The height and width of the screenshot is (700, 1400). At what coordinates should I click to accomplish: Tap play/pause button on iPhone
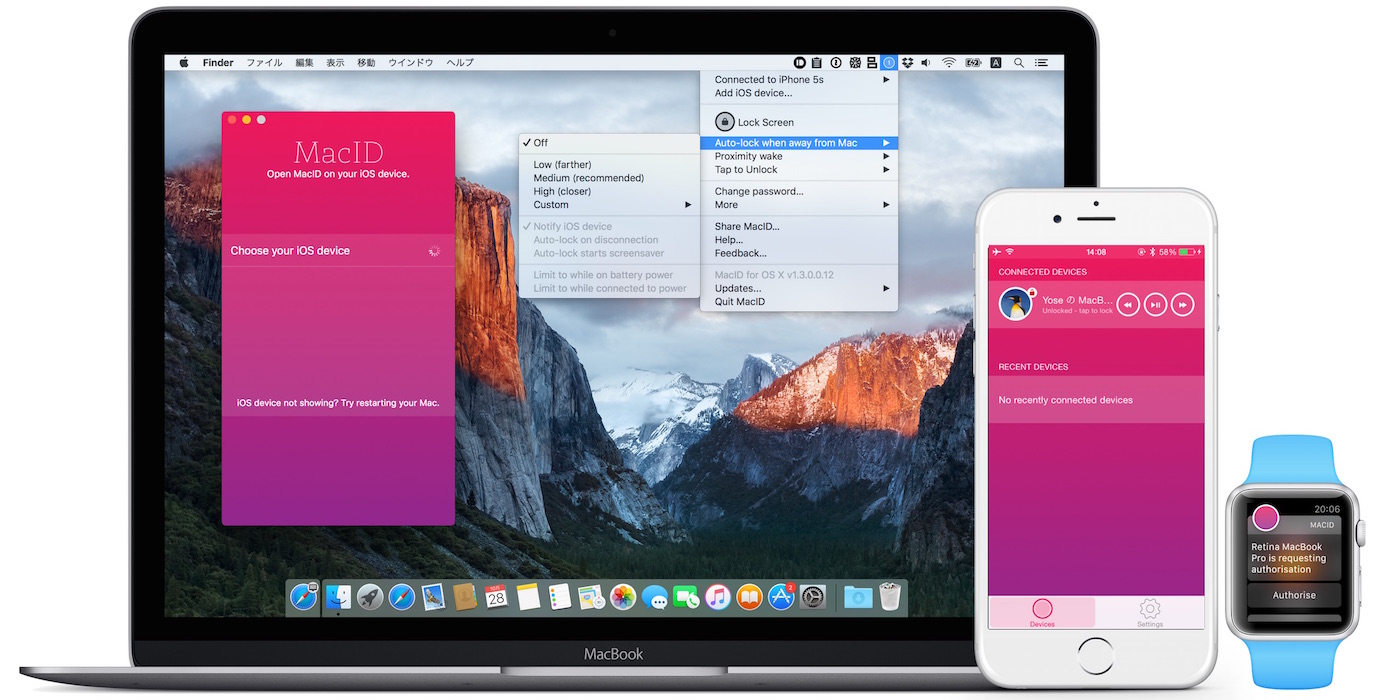point(1155,305)
